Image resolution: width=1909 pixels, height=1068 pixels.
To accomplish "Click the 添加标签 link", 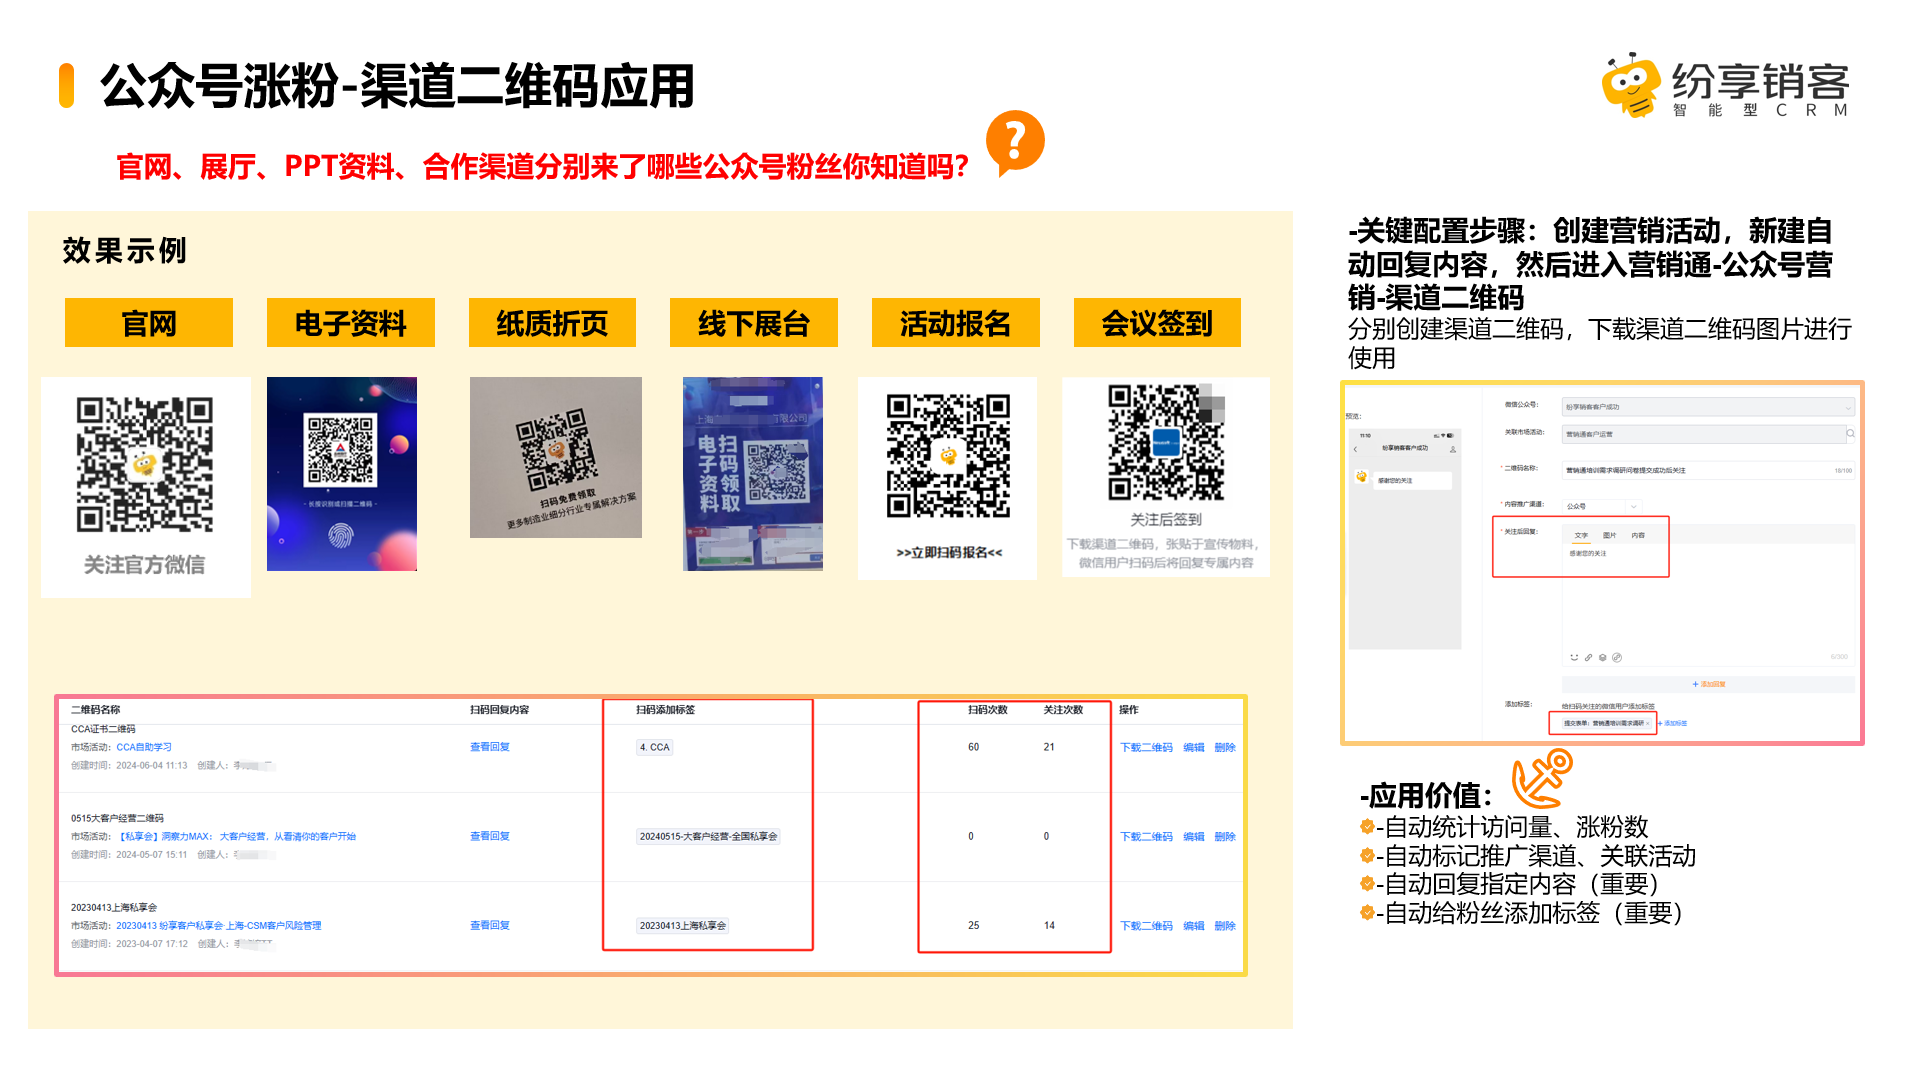I will pyautogui.click(x=1672, y=723).
